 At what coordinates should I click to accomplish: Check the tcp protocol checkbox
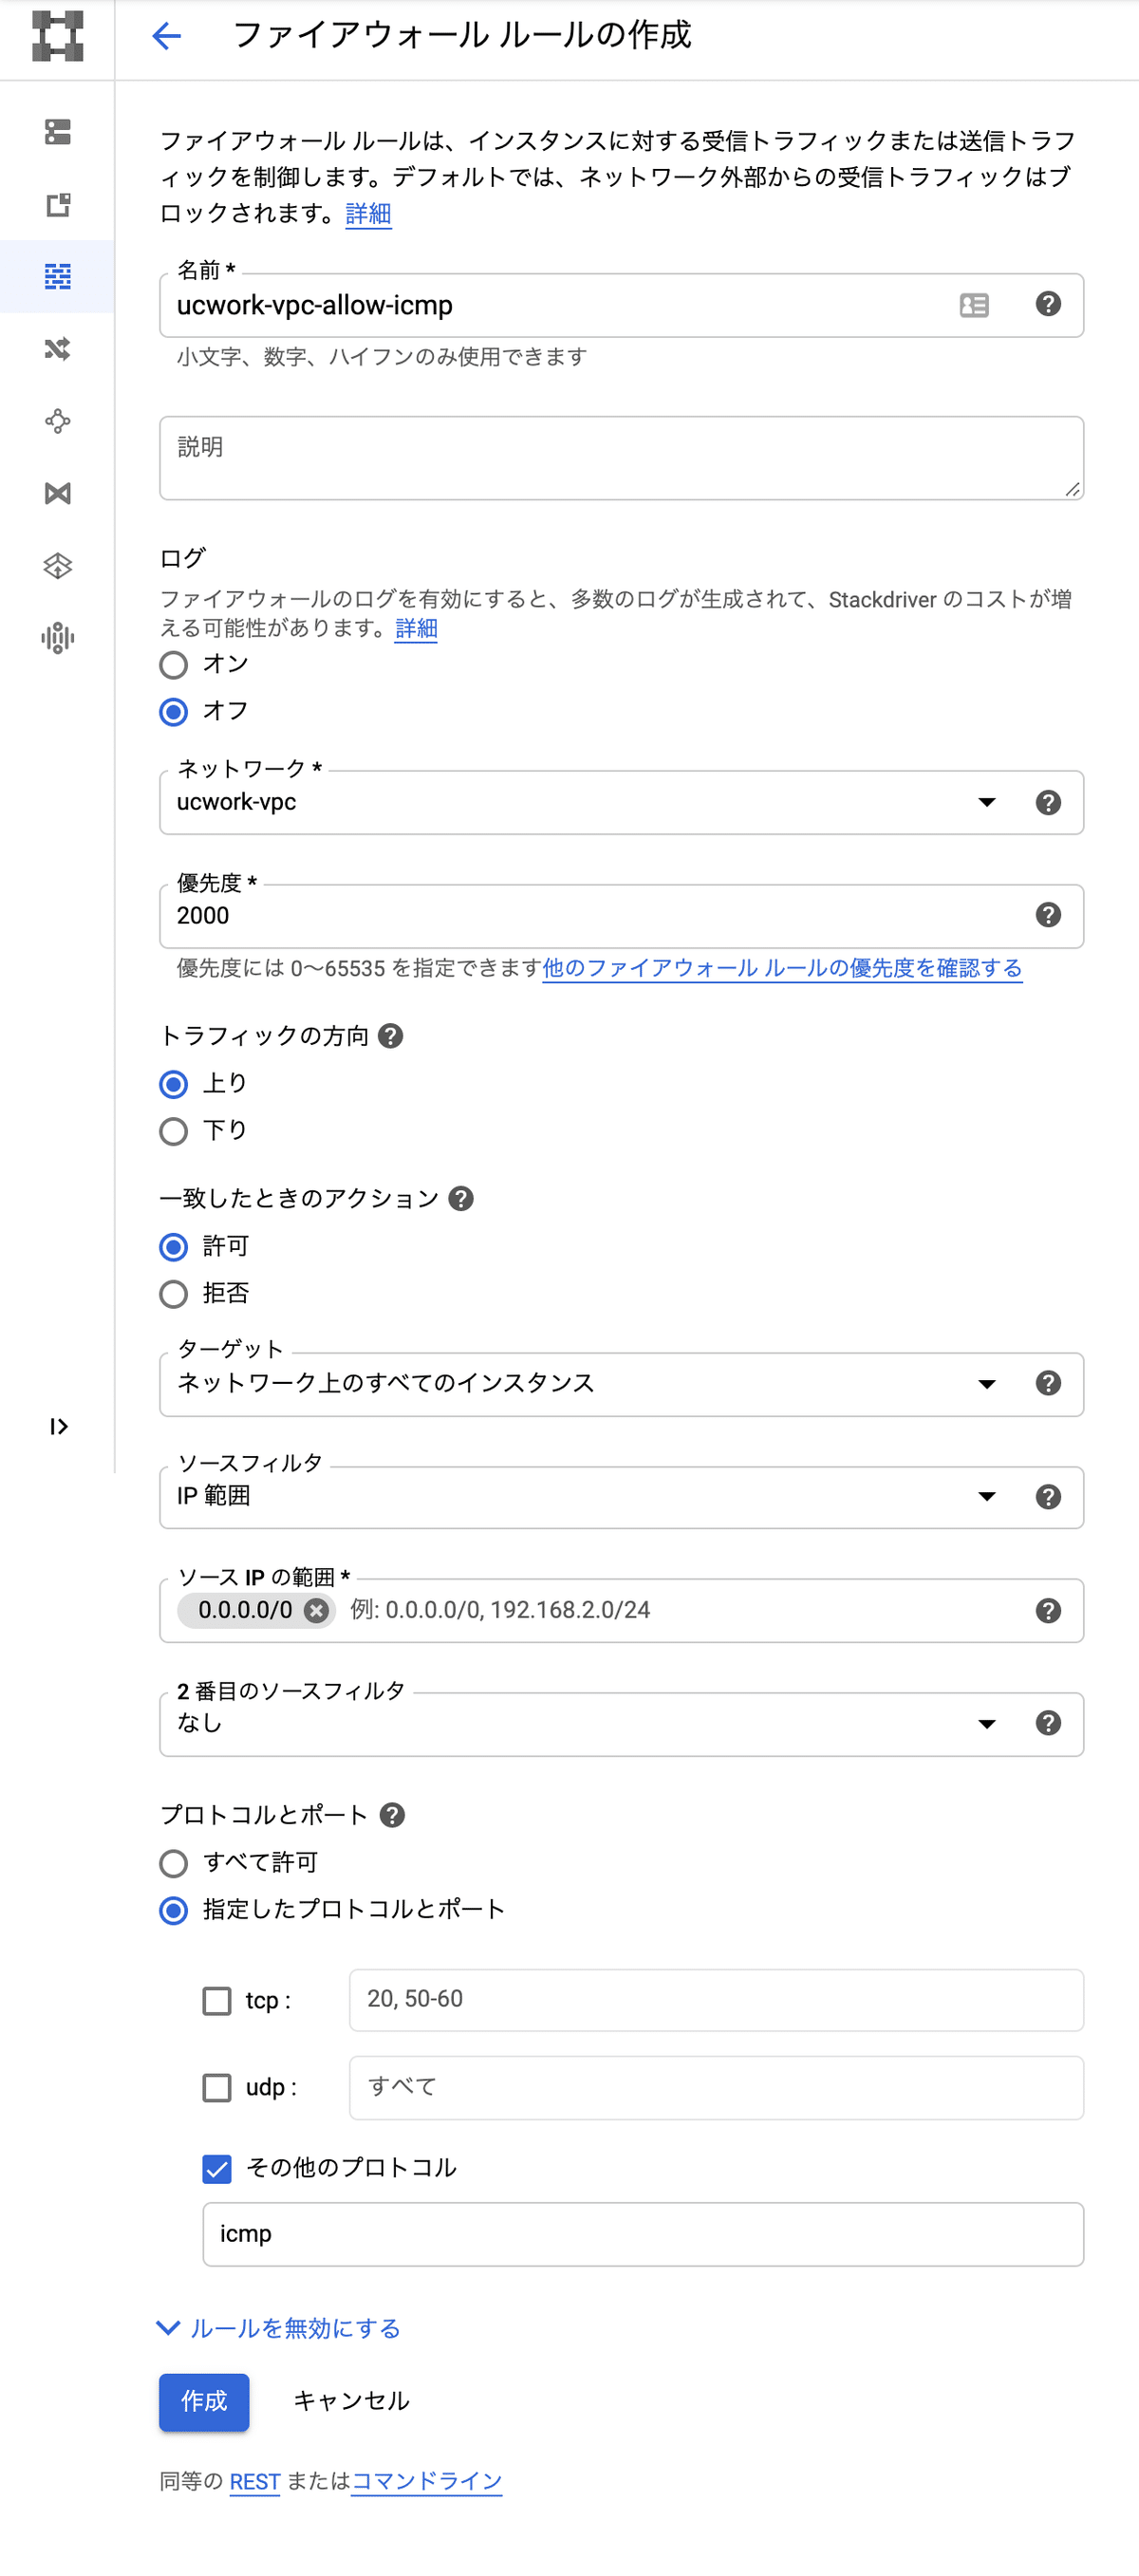[216, 2000]
